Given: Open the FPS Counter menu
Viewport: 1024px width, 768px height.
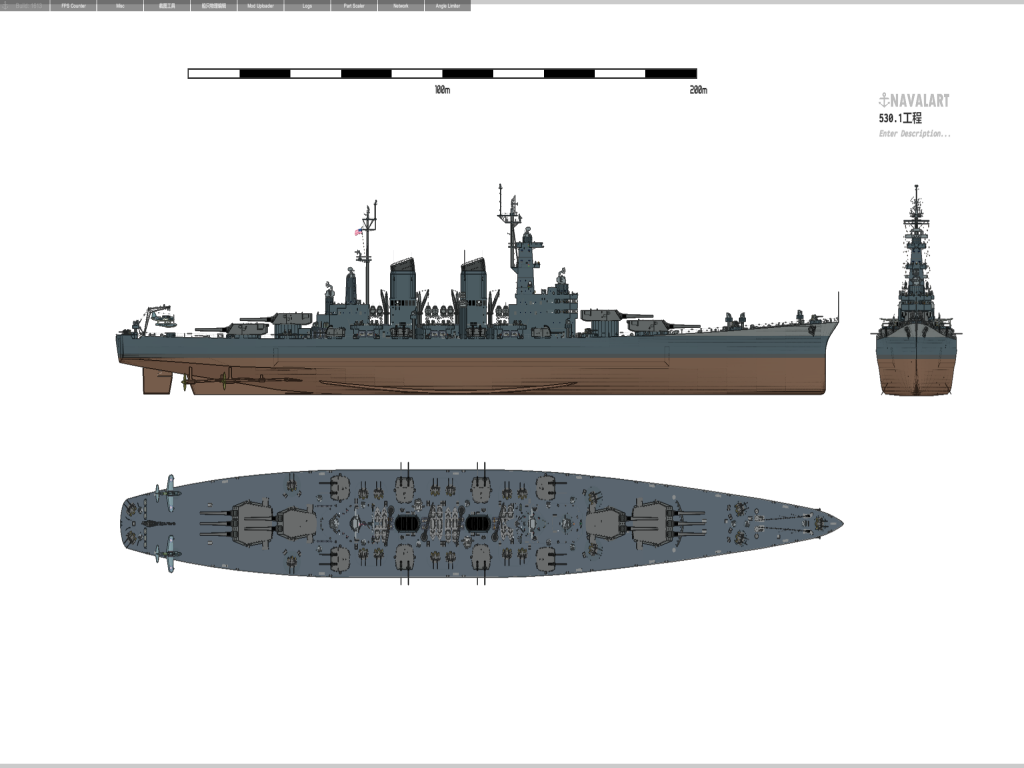Looking at the screenshot, I should [73, 6].
